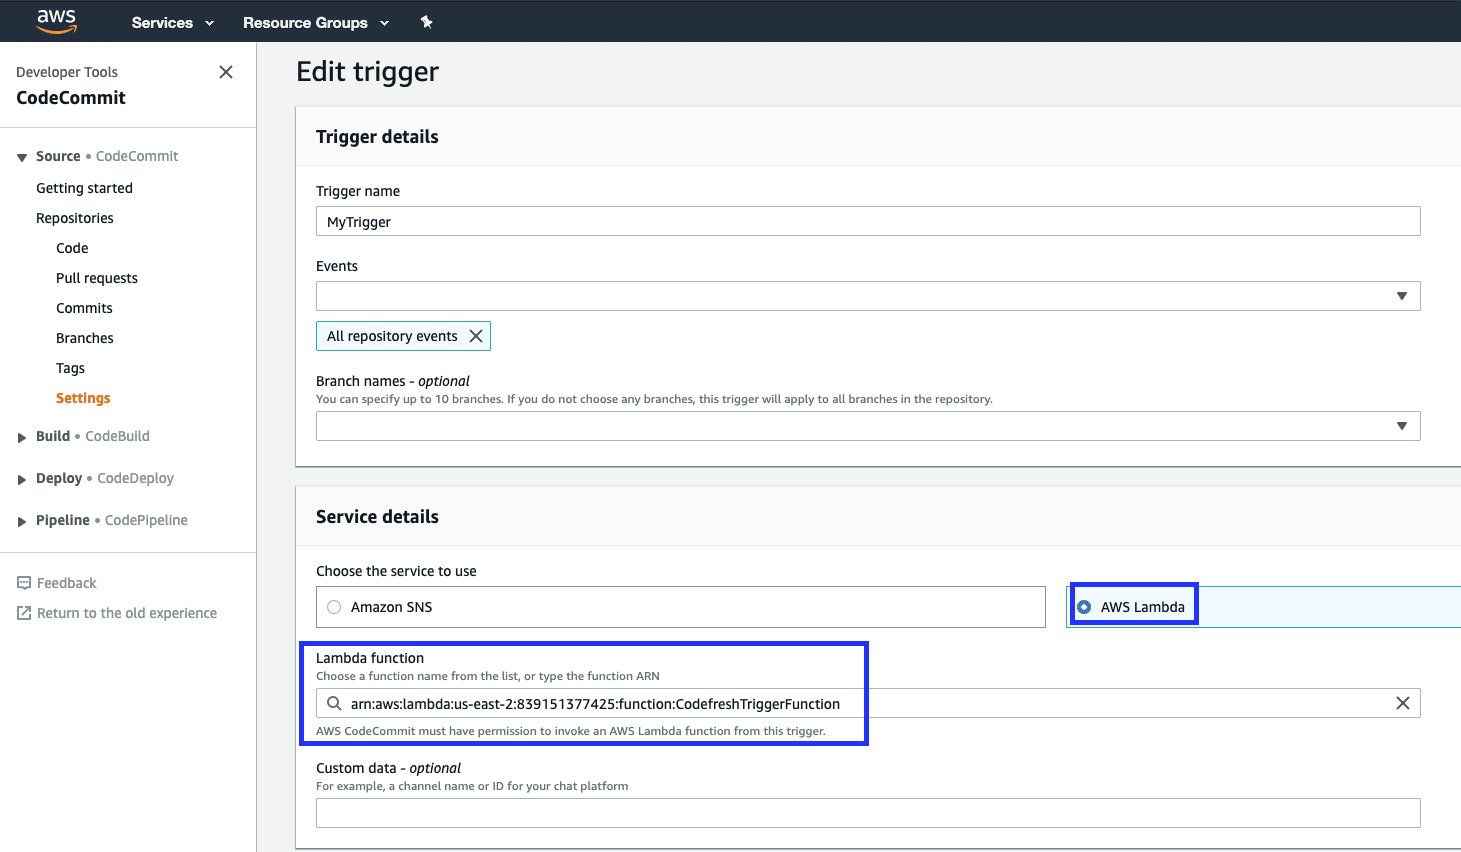Open the Resource Groups menu
The image size is (1461, 852).
(315, 22)
